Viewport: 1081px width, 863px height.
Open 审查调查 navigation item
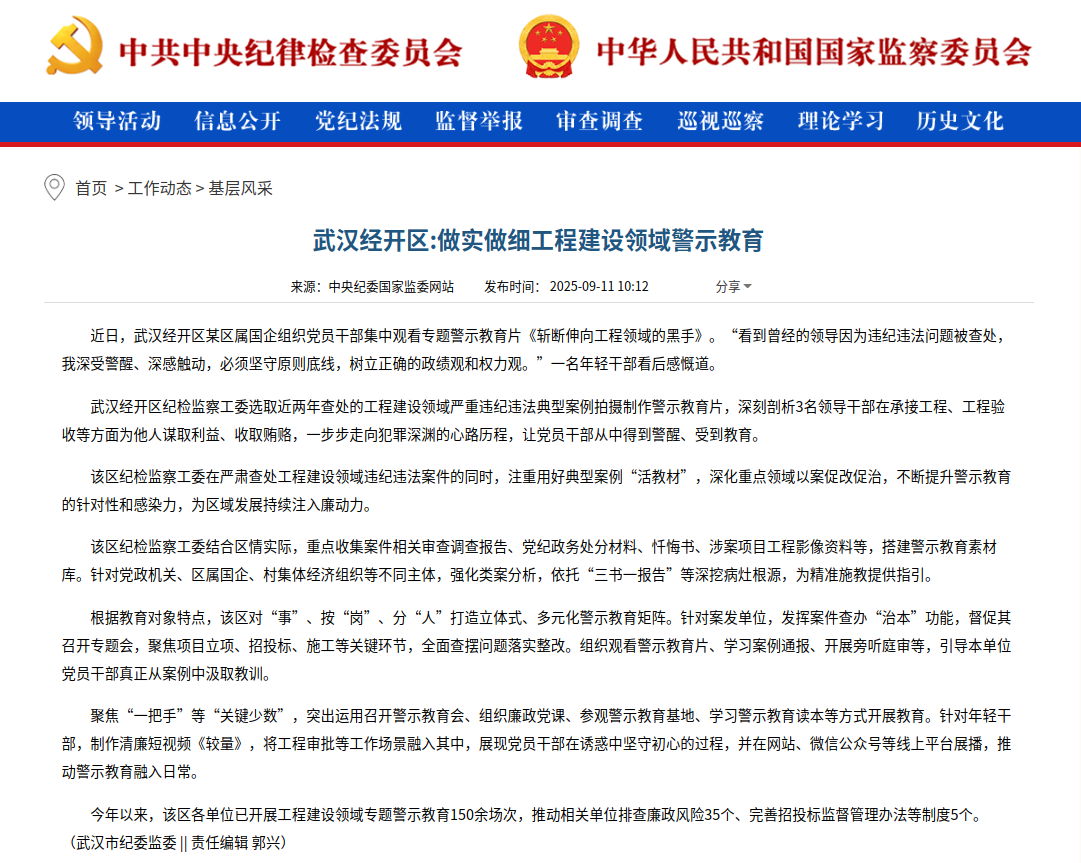point(600,122)
